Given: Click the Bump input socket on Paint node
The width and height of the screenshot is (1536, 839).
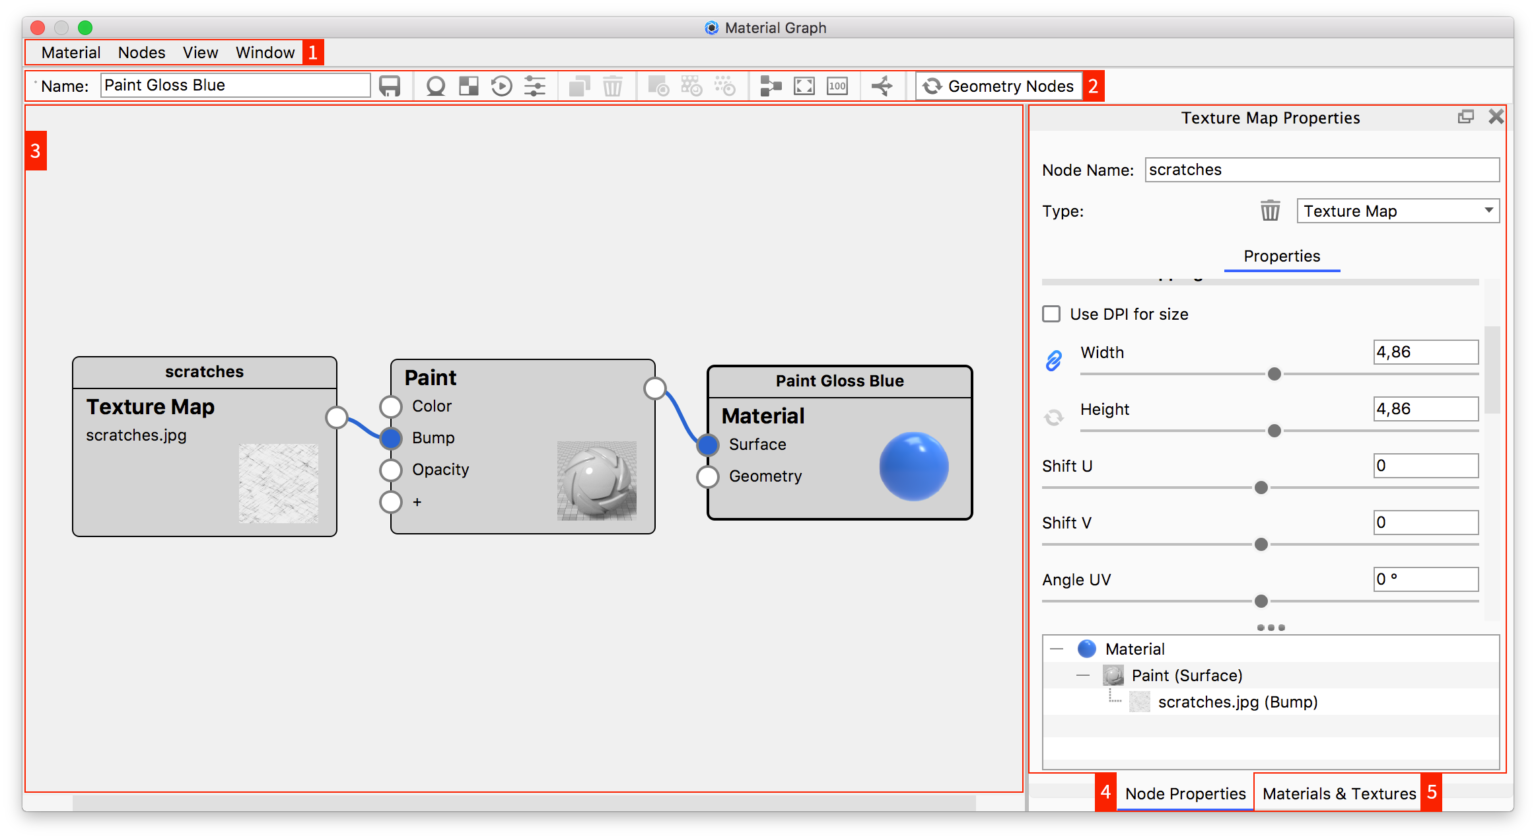Looking at the screenshot, I should 390,438.
